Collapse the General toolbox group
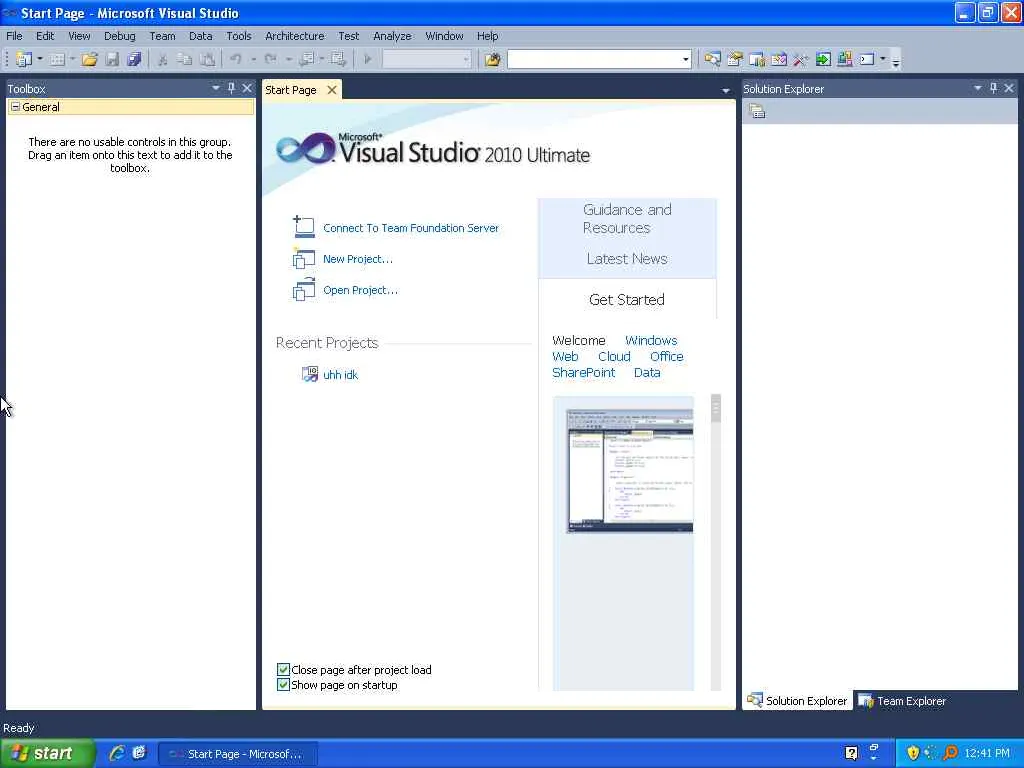The height and width of the screenshot is (768, 1024). coord(15,106)
